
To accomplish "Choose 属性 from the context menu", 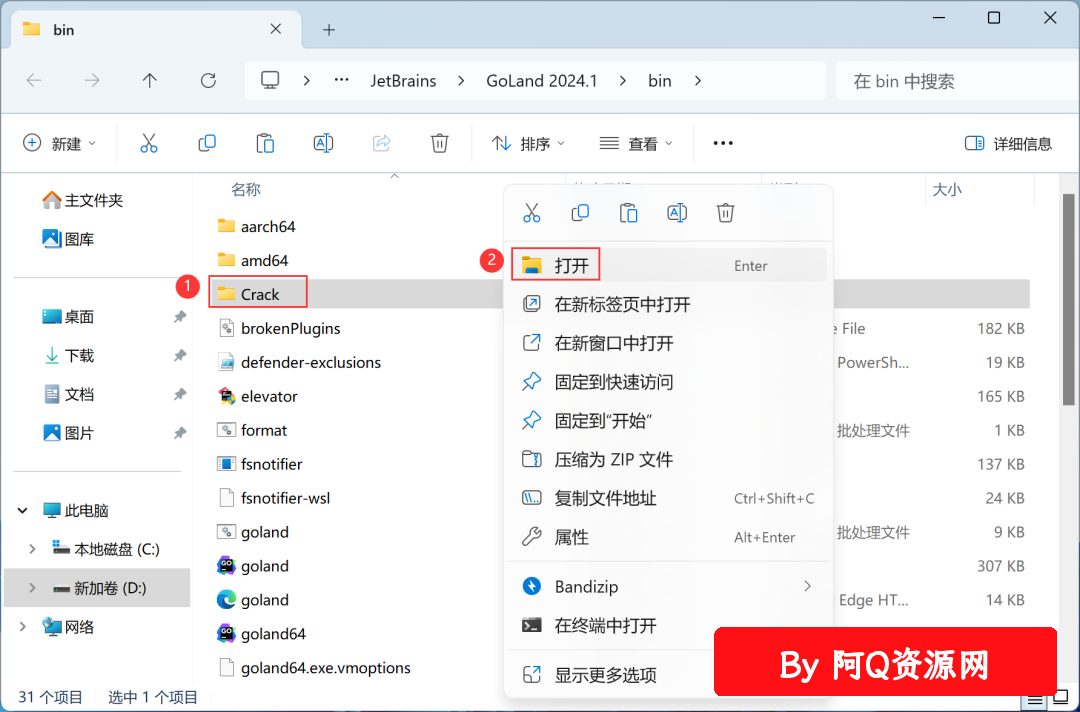I will click(x=667, y=536).
